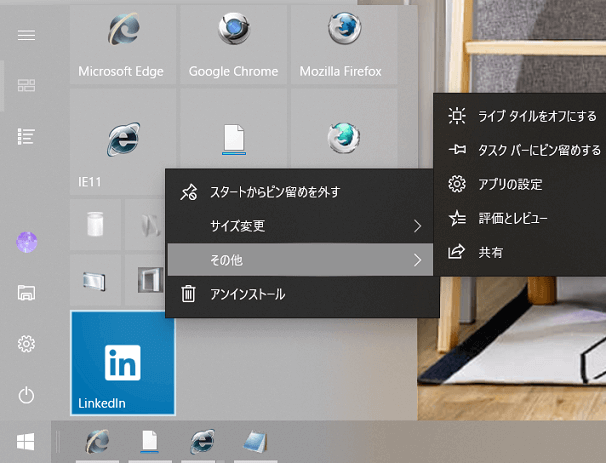Launch the Google Chrome tile
This screenshot has height=463, width=606.
233,44
